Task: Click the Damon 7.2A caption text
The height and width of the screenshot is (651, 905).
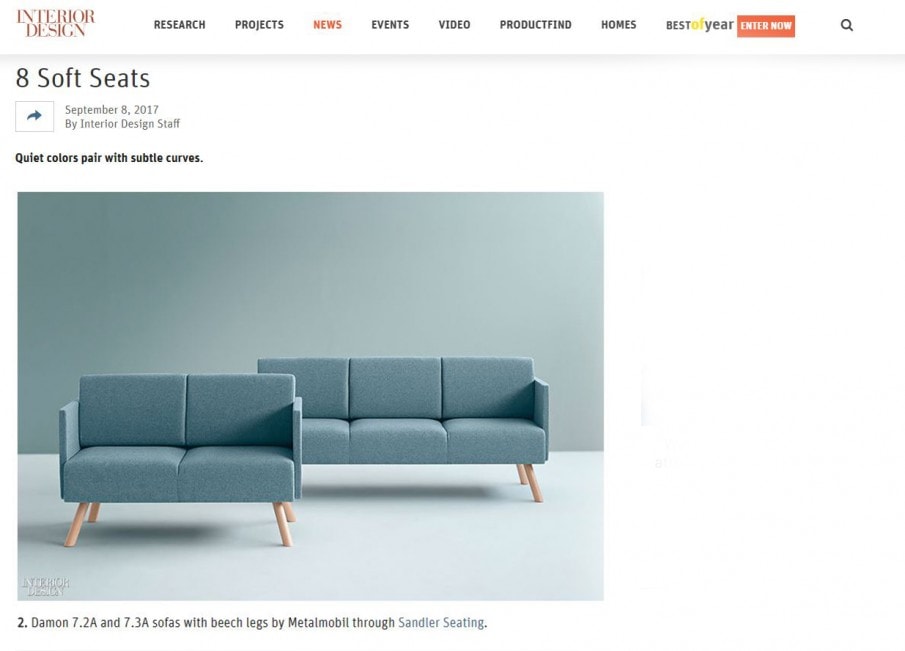Action: (x=252, y=623)
